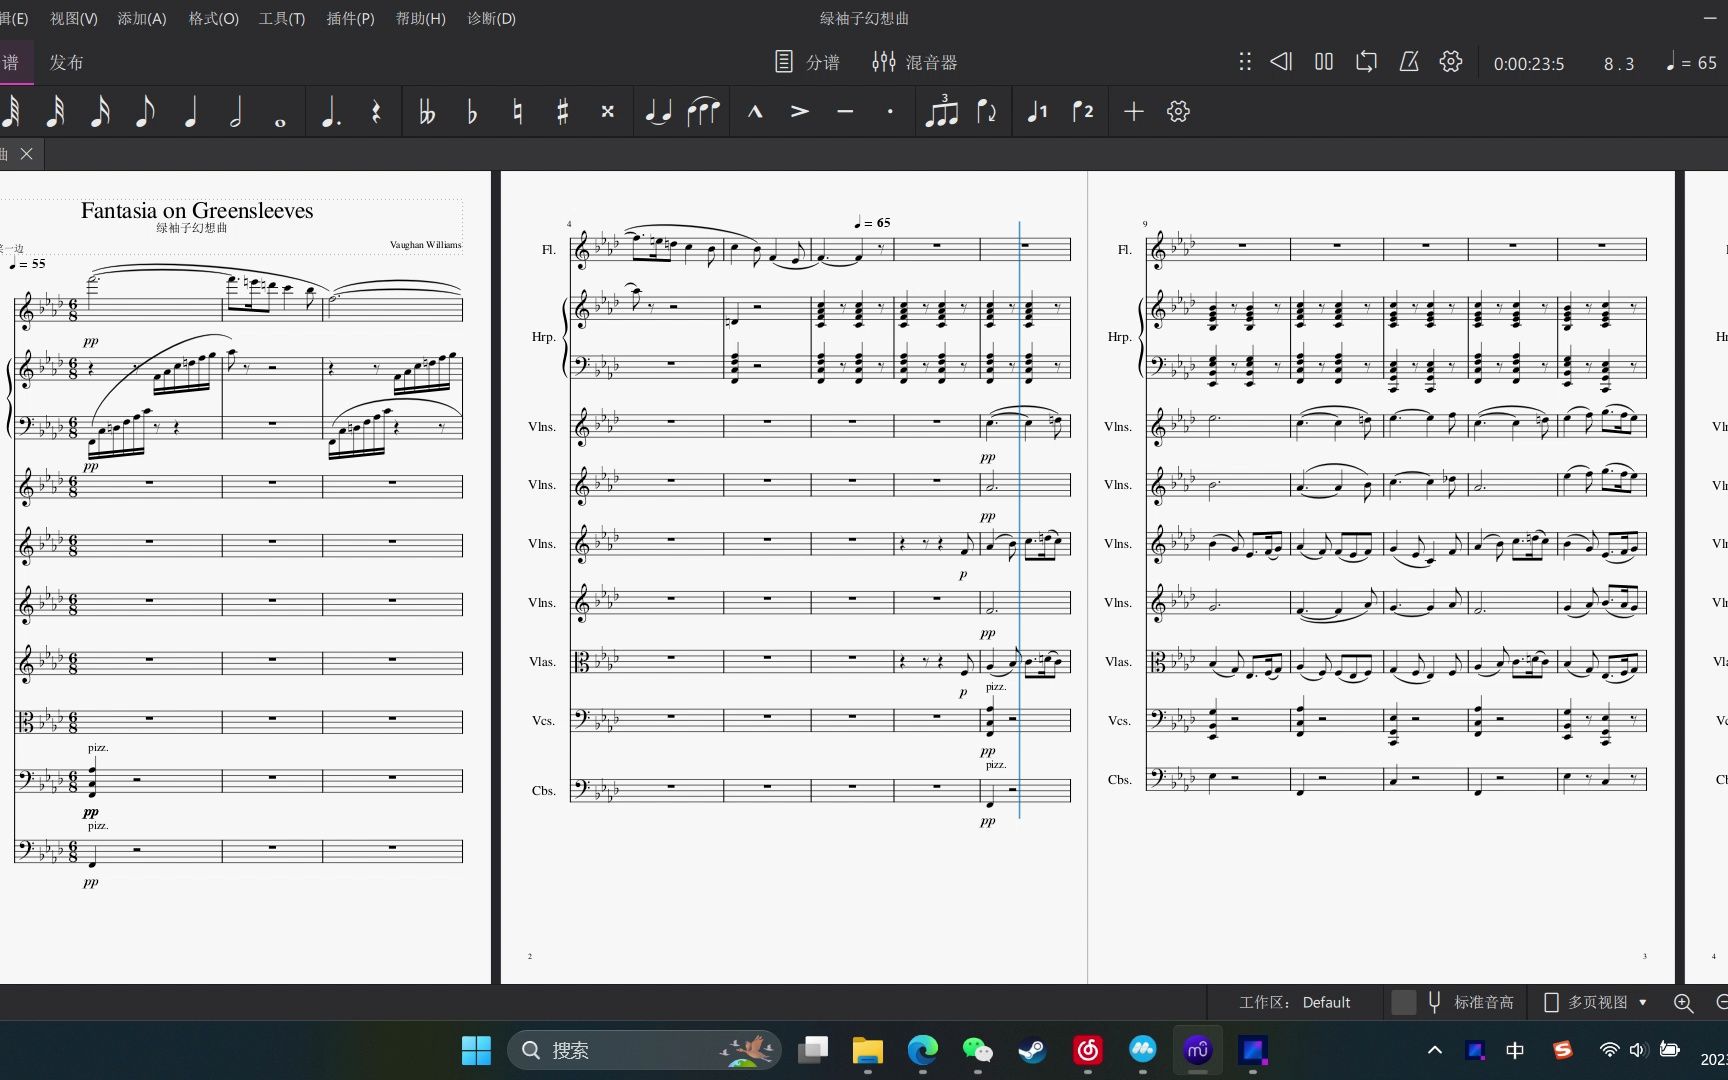Open the 插件(P) menu
The height and width of the screenshot is (1080, 1728).
pos(350,18)
